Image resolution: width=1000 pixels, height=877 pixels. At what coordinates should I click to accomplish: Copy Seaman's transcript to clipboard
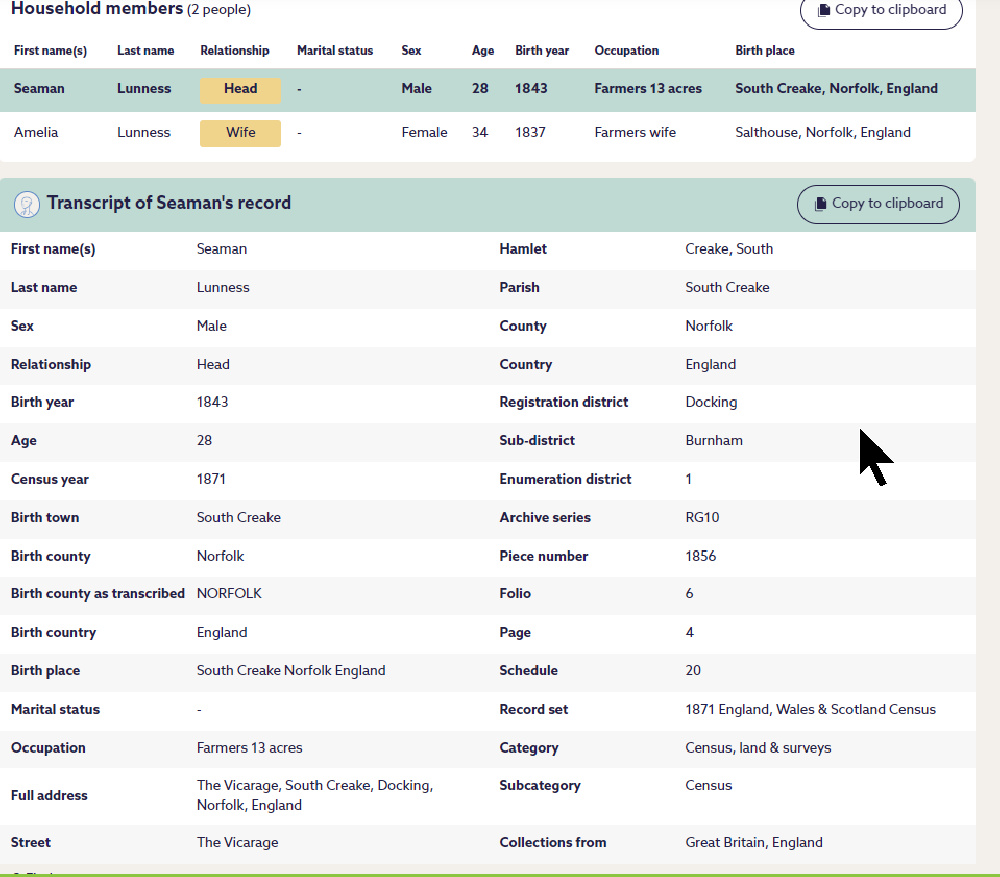pyautogui.click(x=877, y=204)
